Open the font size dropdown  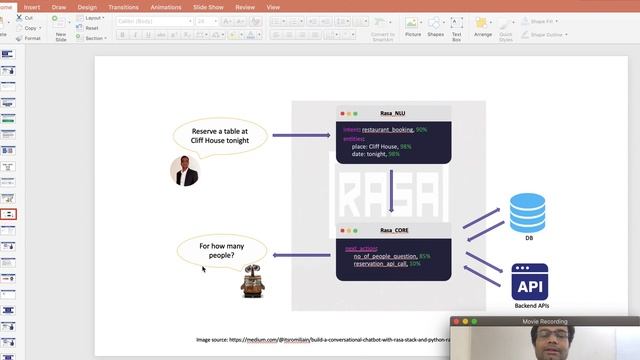[x=216, y=21]
